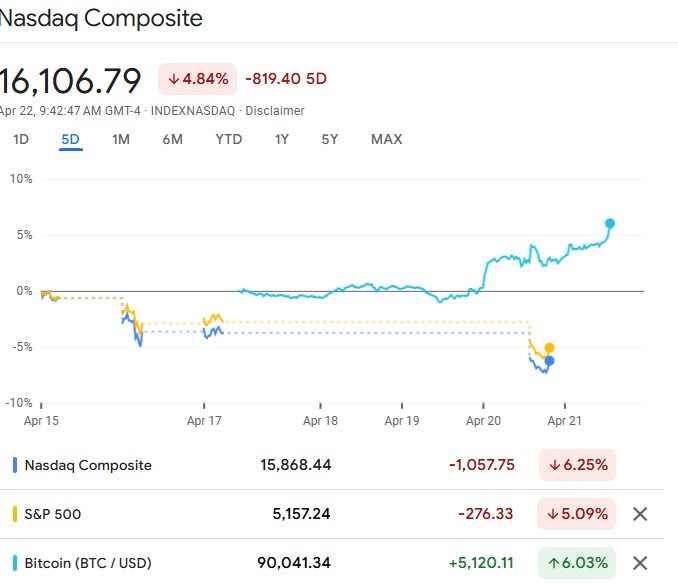Viewport: 678px width, 583px height.
Task: Open the Disclaimer link
Action: tap(275, 111)
